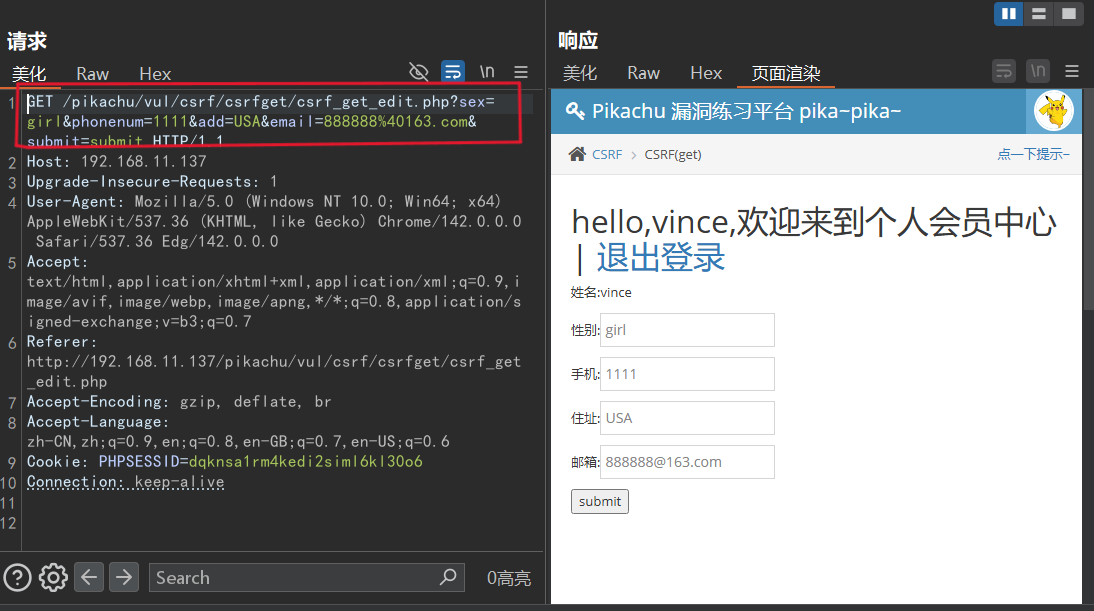
Task: Click the magnifier icon in search box
Action: point(448,577)
